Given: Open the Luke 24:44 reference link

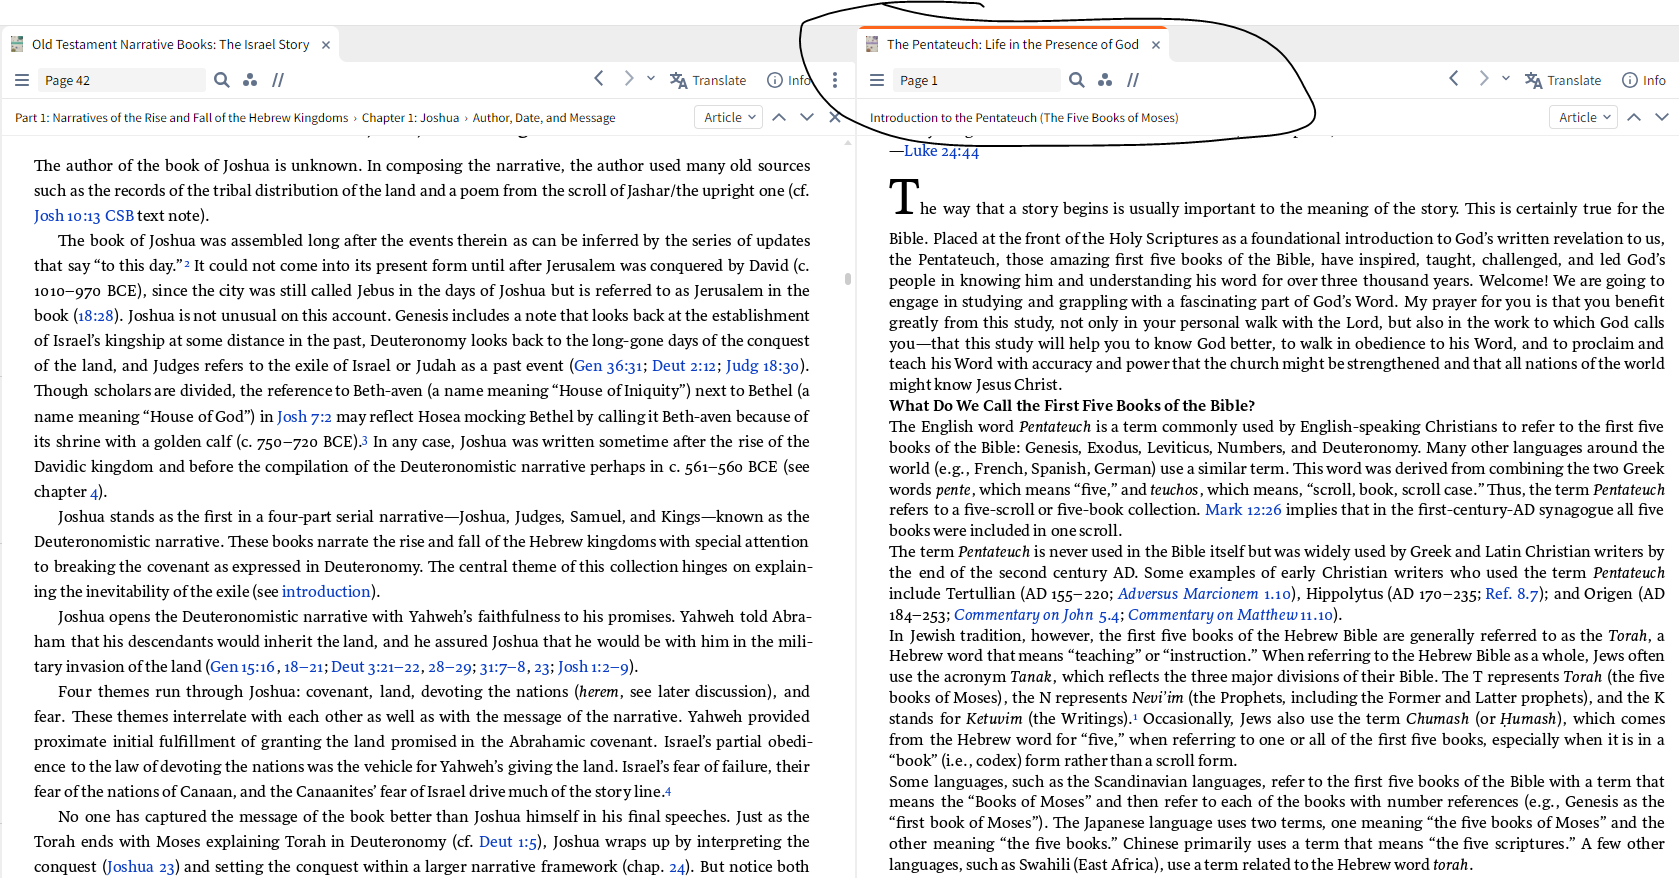Looking at the screenshot, I should click(x=941, y=152).
